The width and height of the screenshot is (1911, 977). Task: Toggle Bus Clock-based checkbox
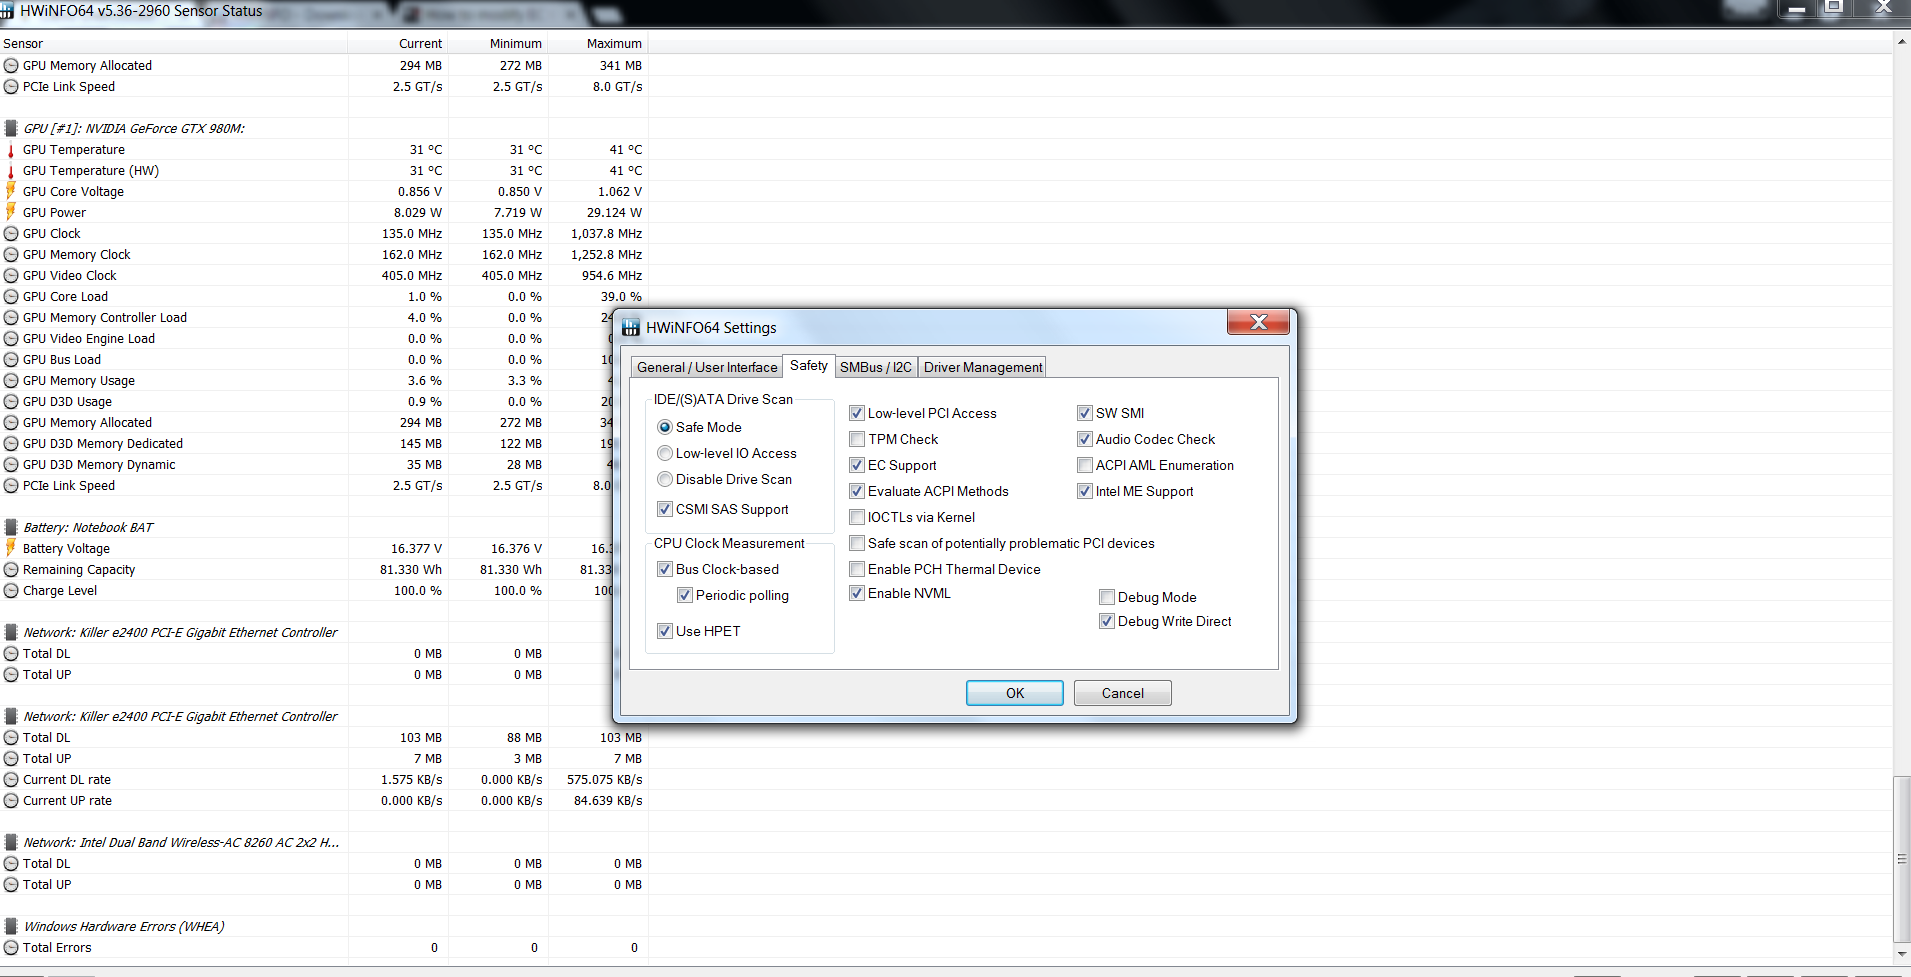[665, 569]
